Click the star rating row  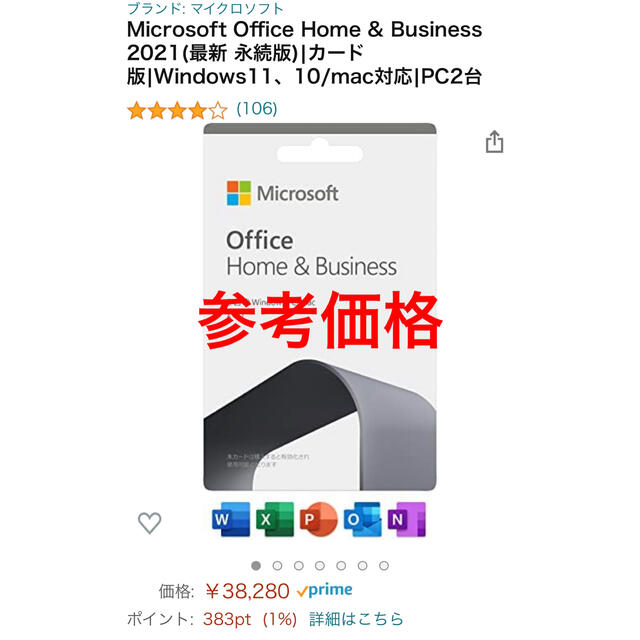click(x=177, y=110)
